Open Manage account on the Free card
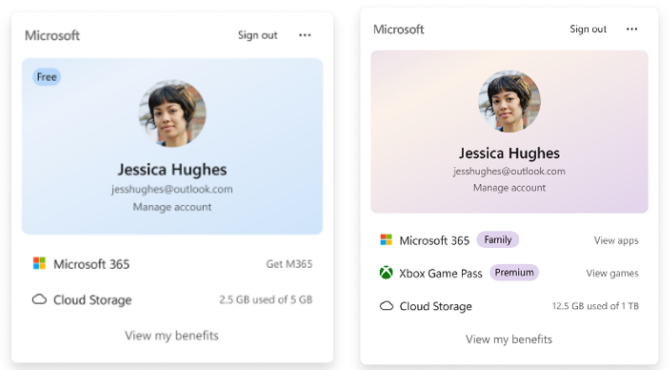The width and height of the screenshot is (671, 370). coord(172,207)
